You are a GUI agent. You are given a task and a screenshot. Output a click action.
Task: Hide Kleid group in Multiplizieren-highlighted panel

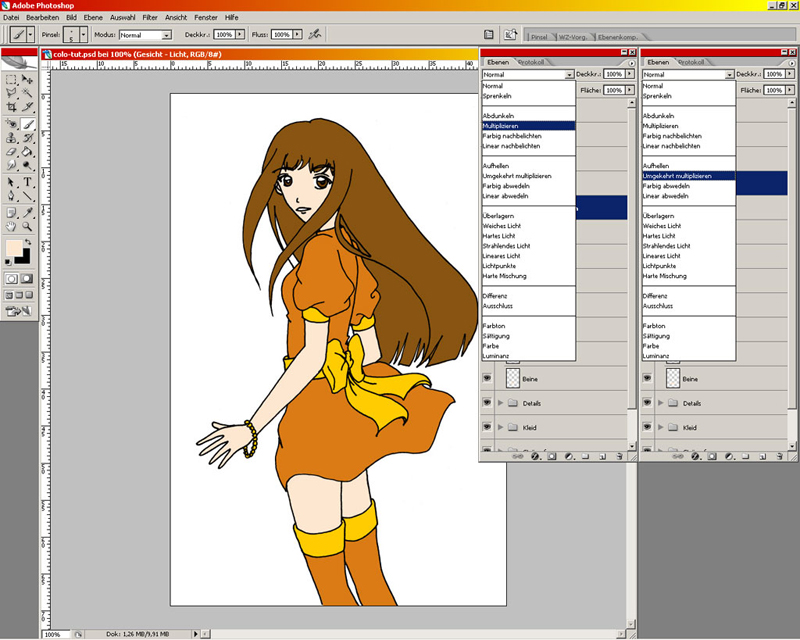(487, 427)
